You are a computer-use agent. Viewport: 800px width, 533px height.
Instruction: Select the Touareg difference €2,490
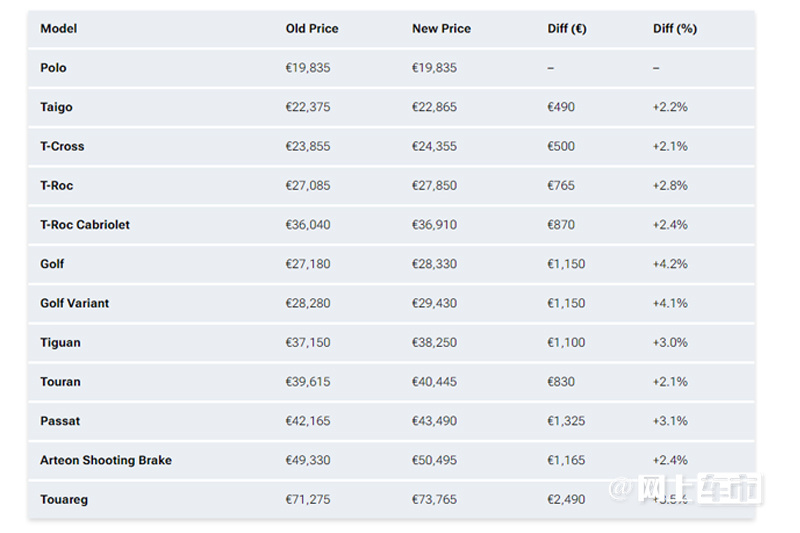[566, 500]
